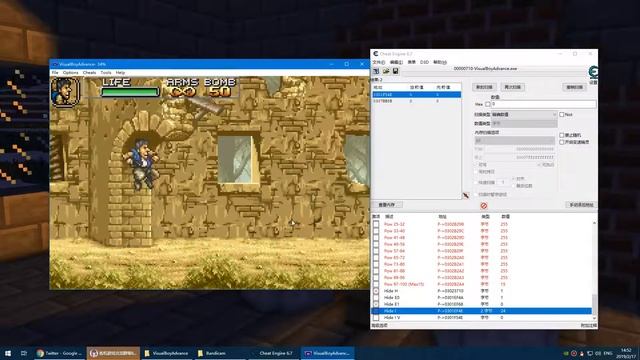Open the scan type dropdown

[x=524, y=115]
